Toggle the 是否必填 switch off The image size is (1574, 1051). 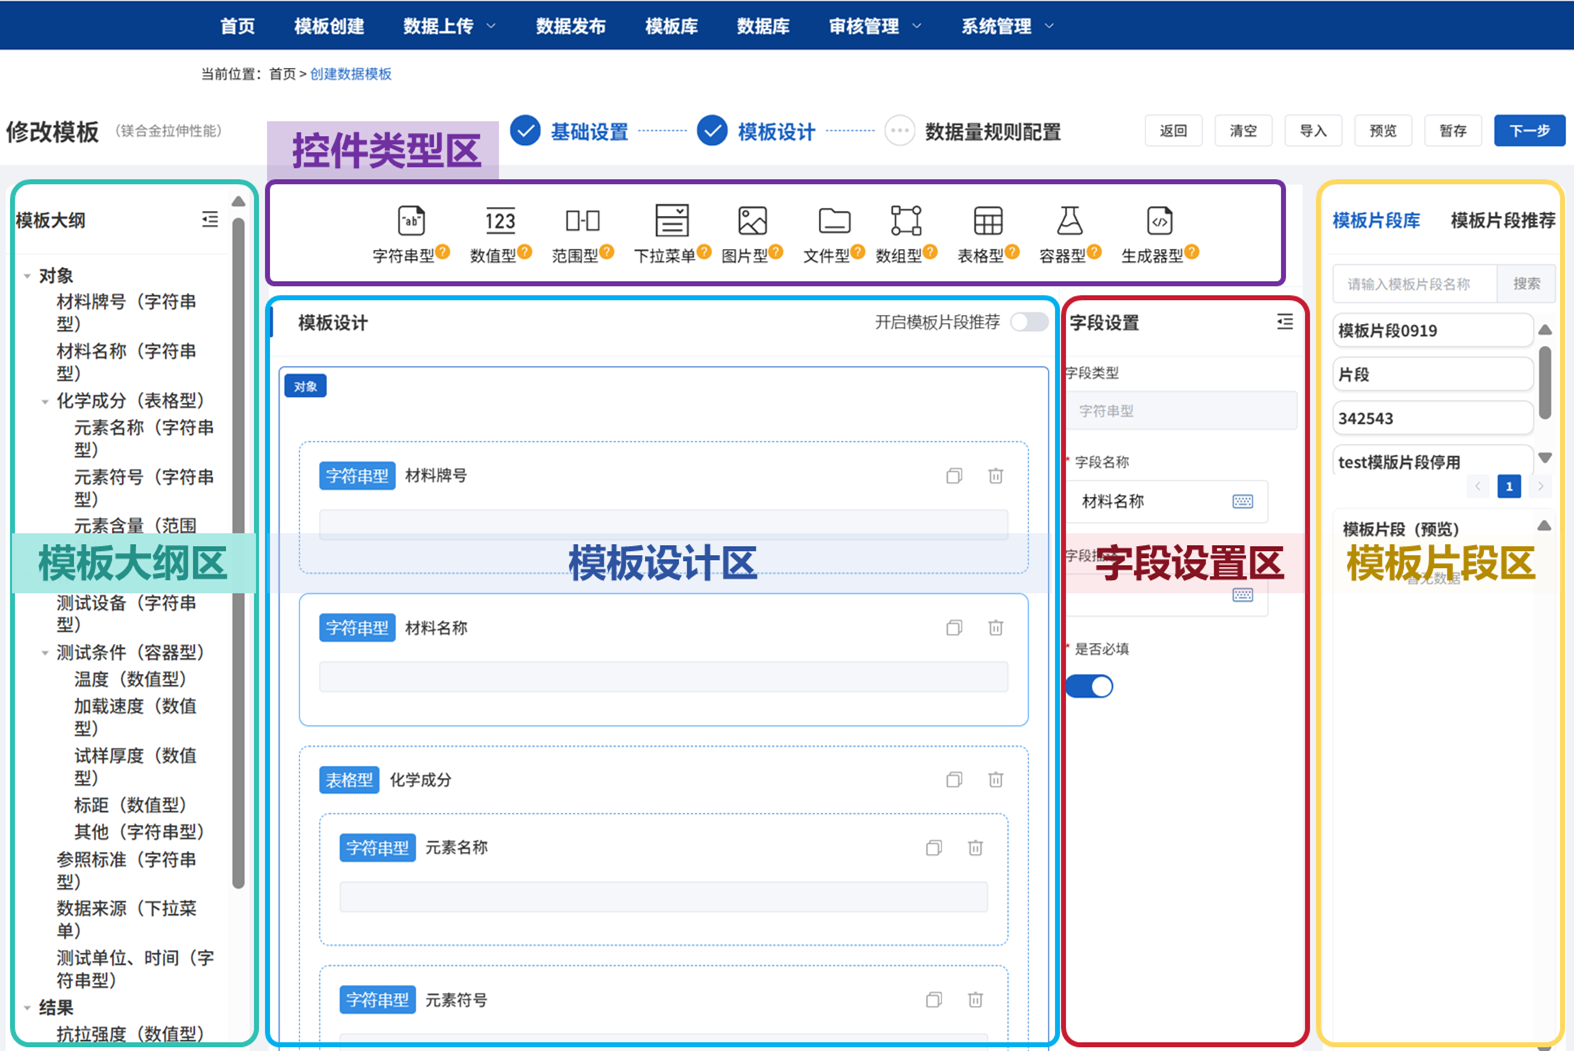tap(1089, 686)
